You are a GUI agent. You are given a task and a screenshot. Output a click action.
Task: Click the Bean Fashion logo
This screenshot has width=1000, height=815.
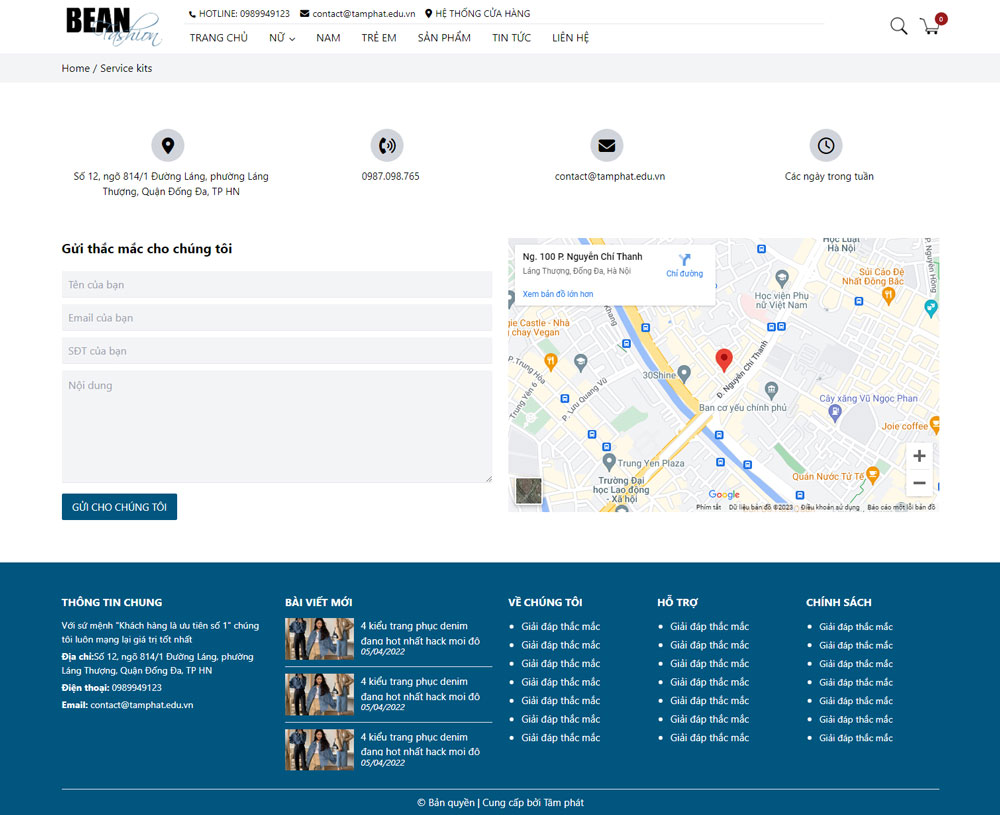(112, 26)
